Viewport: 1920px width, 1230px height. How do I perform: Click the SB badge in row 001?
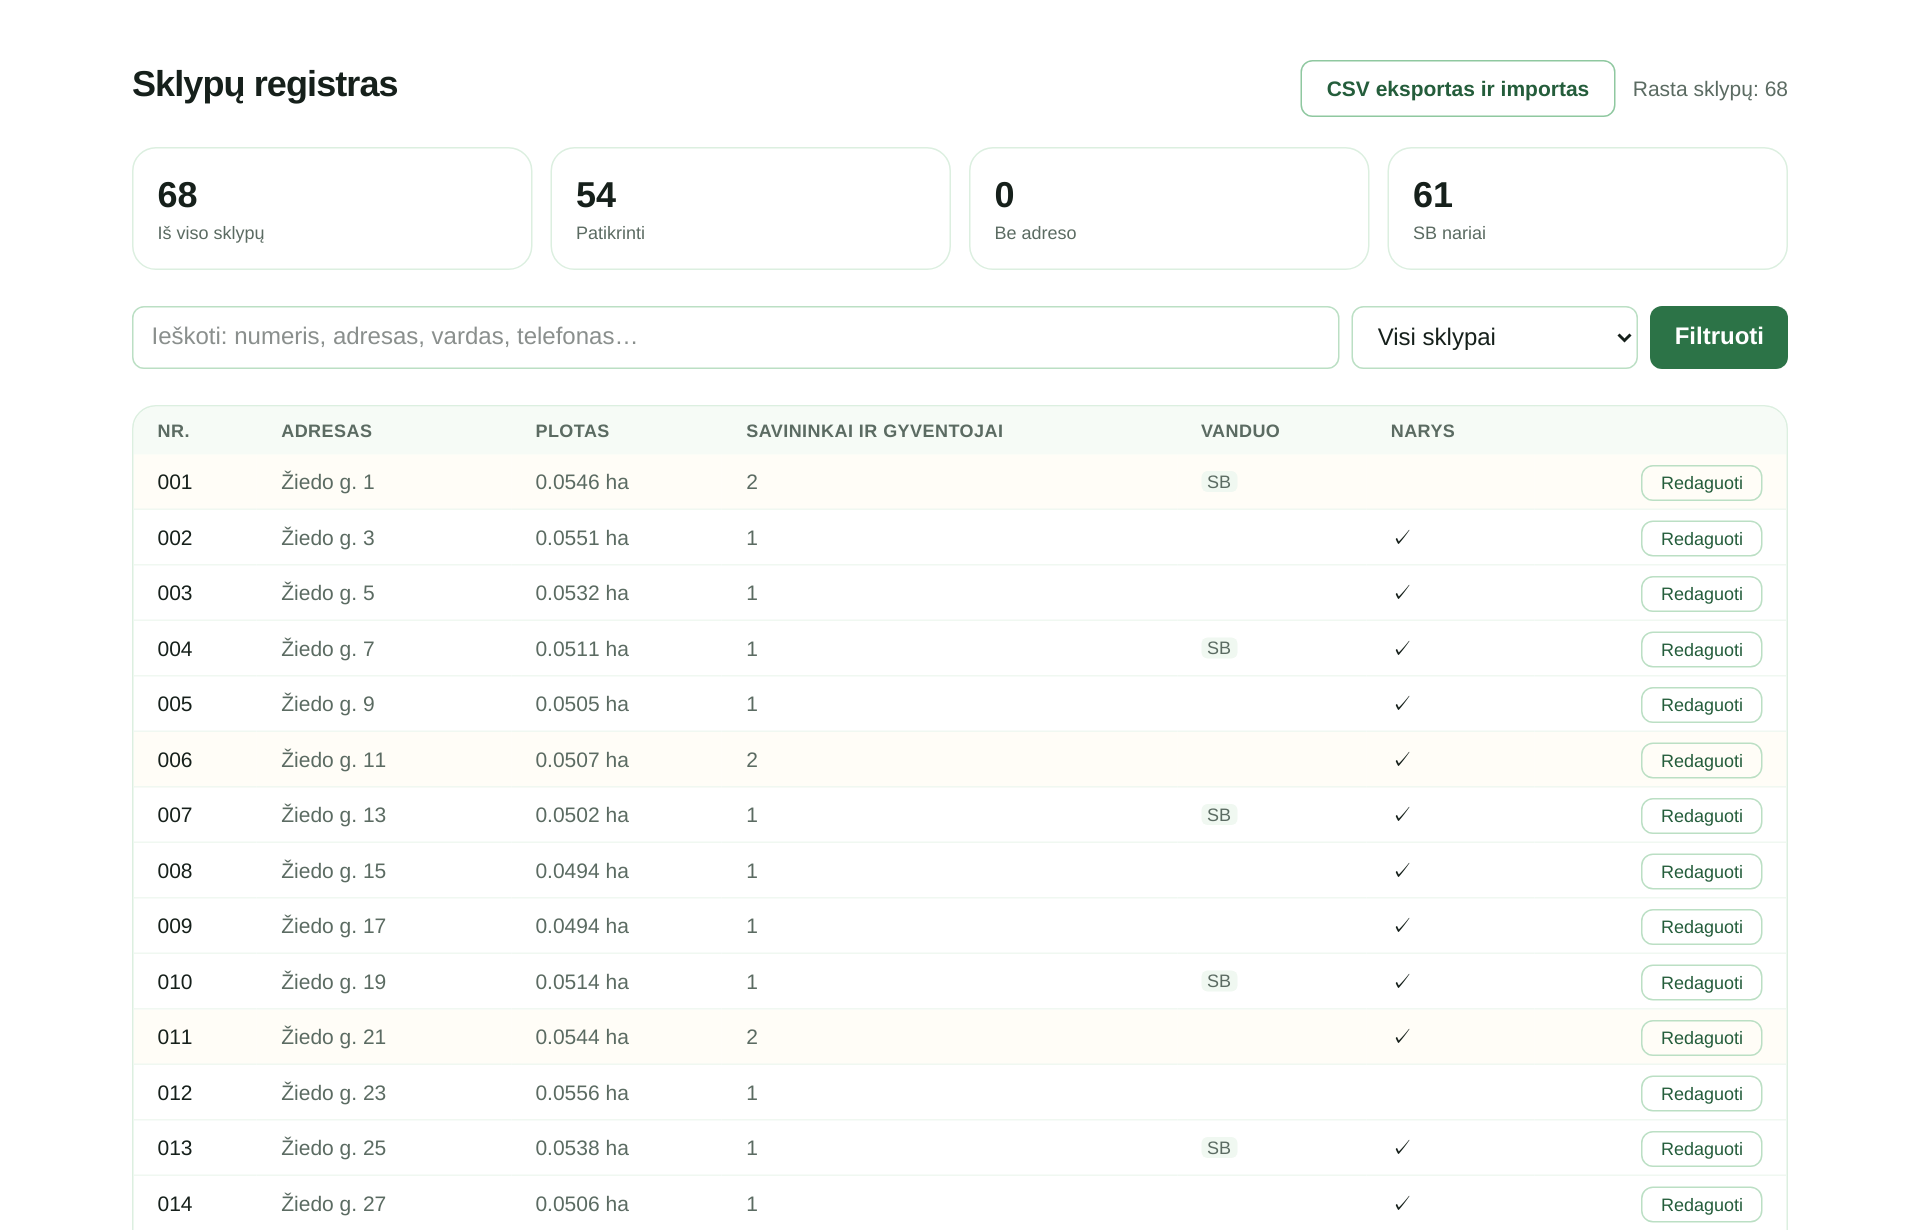[1219, 482]
